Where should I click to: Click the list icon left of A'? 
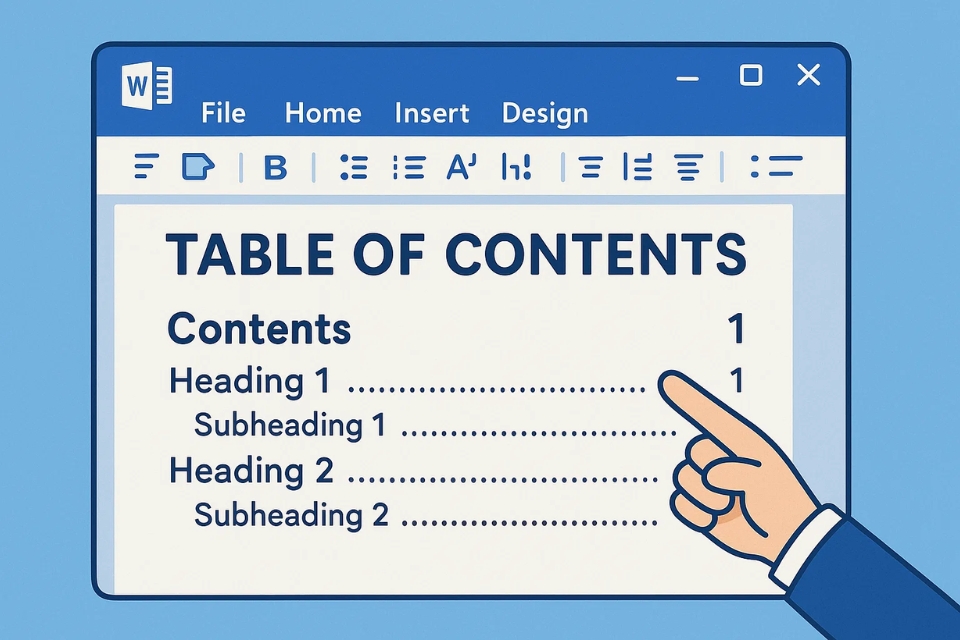[x=408, y=168]
